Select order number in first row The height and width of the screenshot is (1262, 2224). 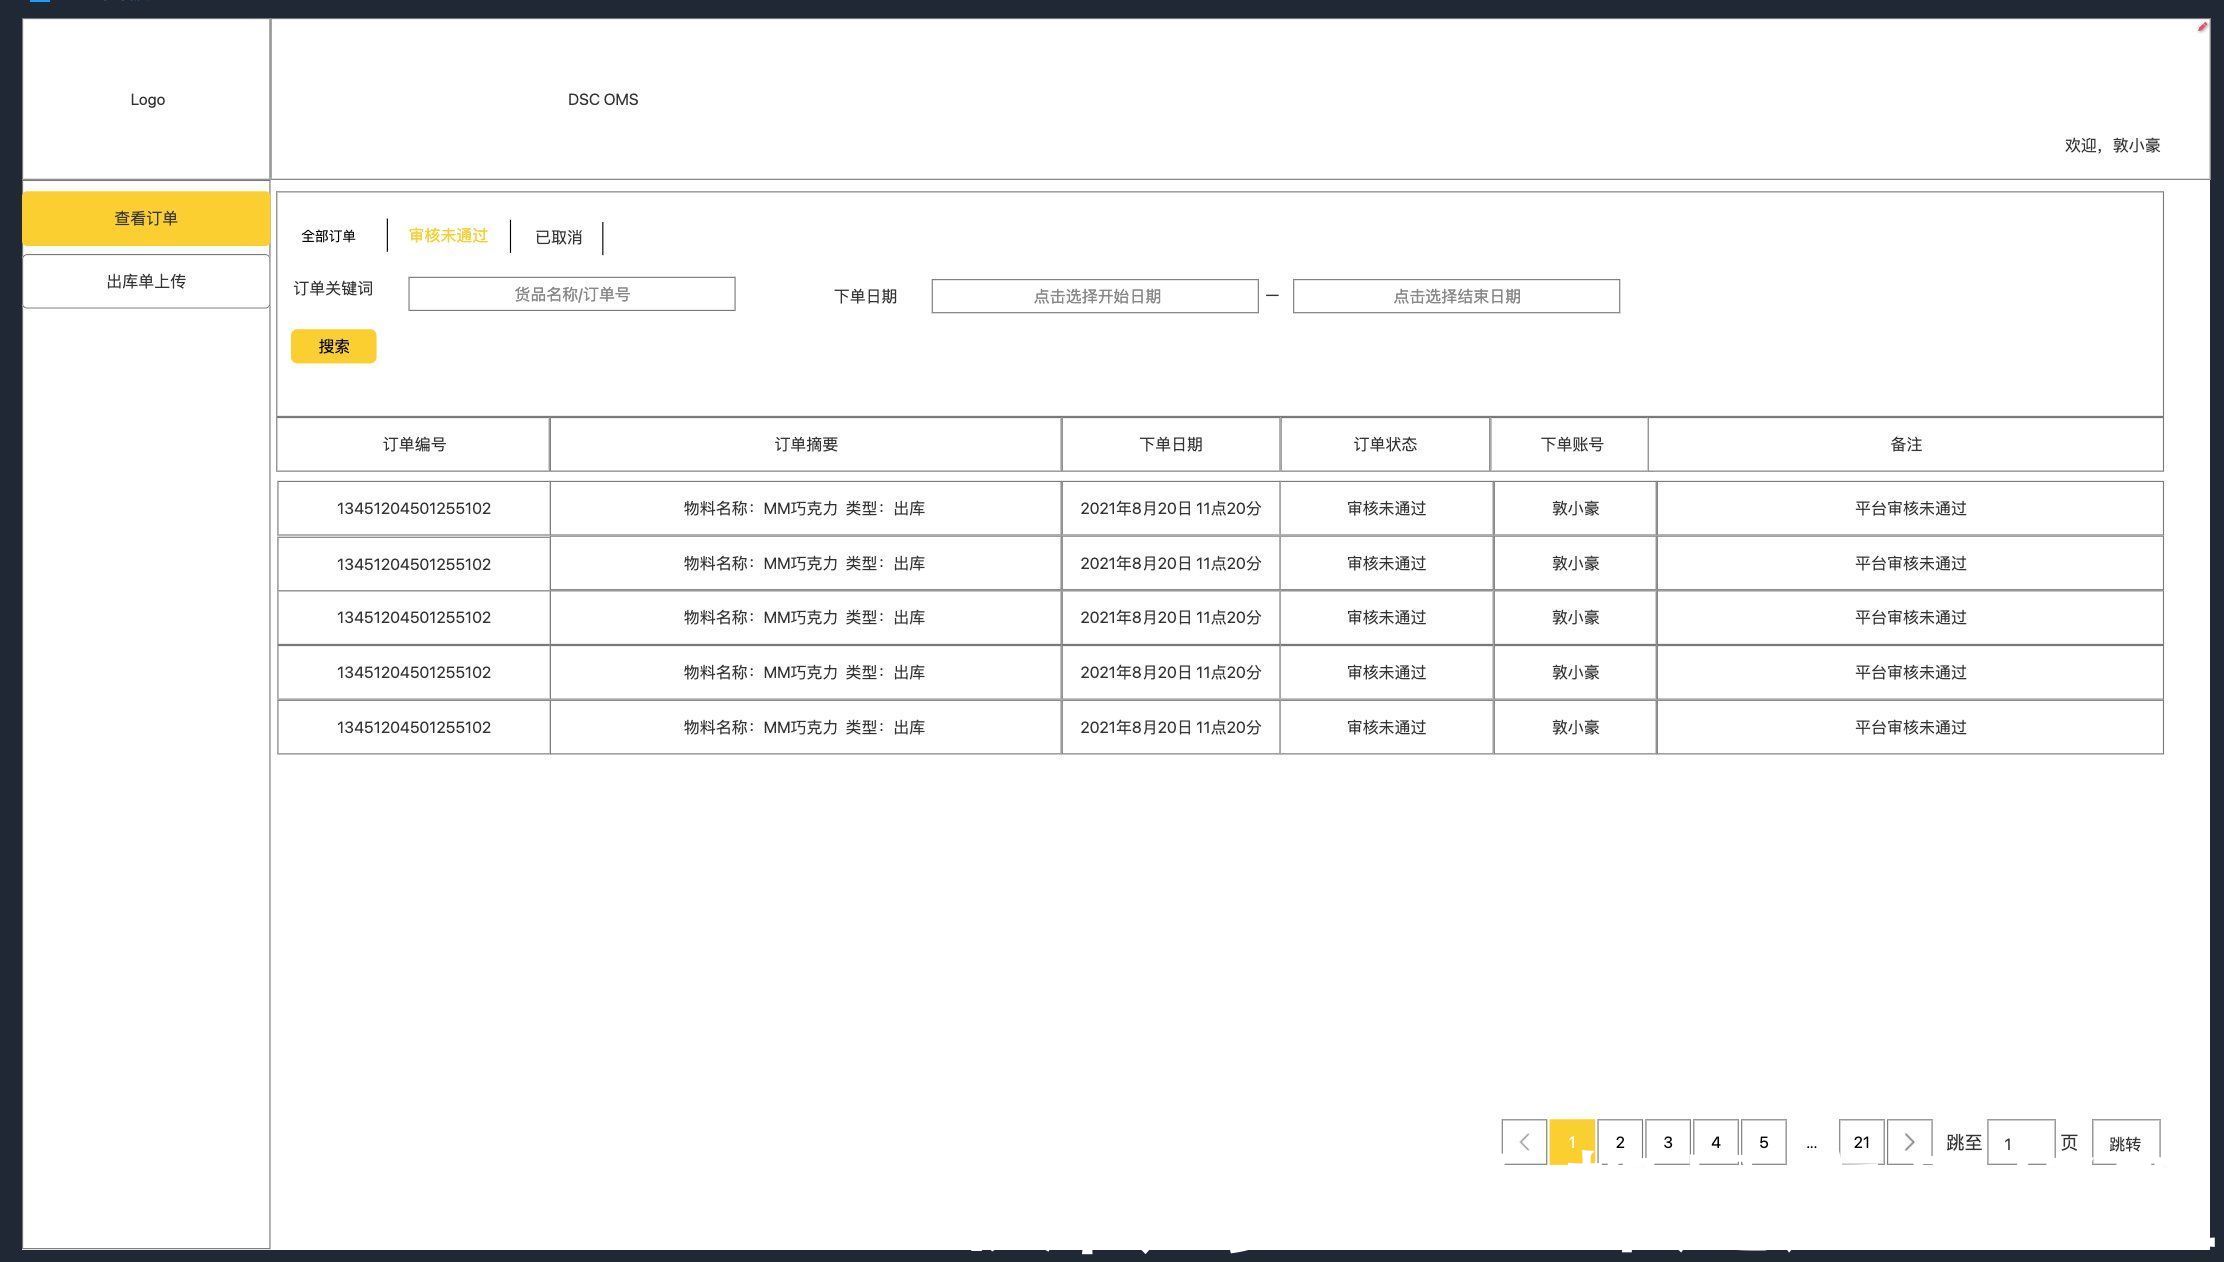pyautogui.click(x=414, y=508)
